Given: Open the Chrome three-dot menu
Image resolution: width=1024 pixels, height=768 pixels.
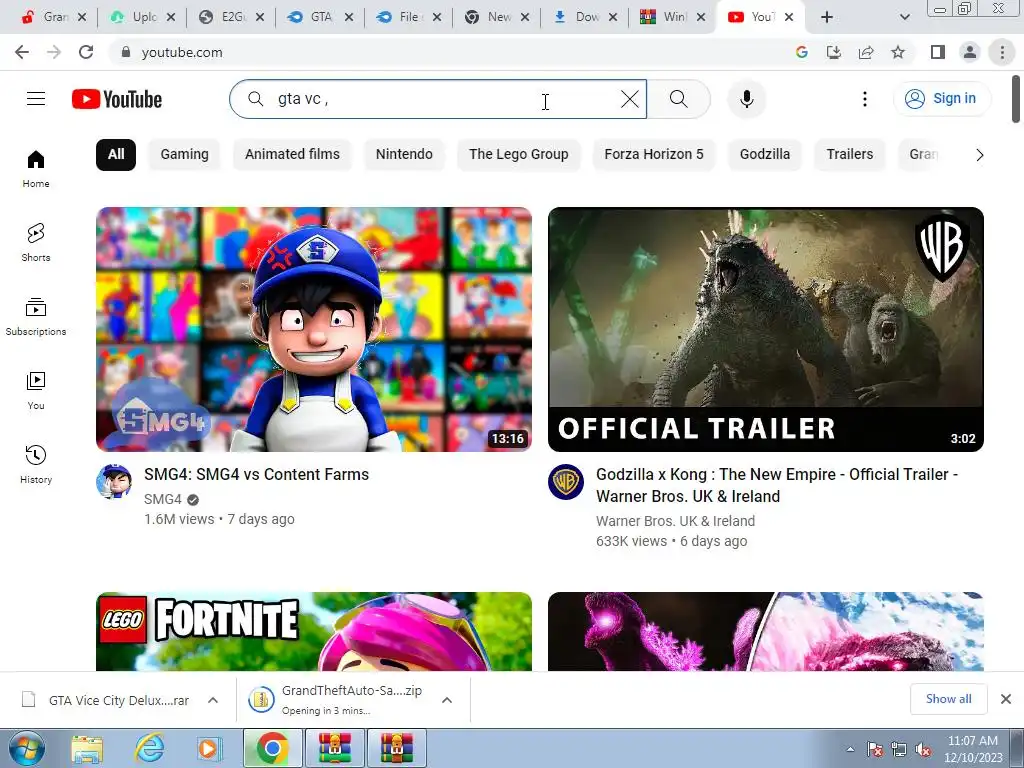Looking at the screenshot, I should click(x=1002, y=52).
